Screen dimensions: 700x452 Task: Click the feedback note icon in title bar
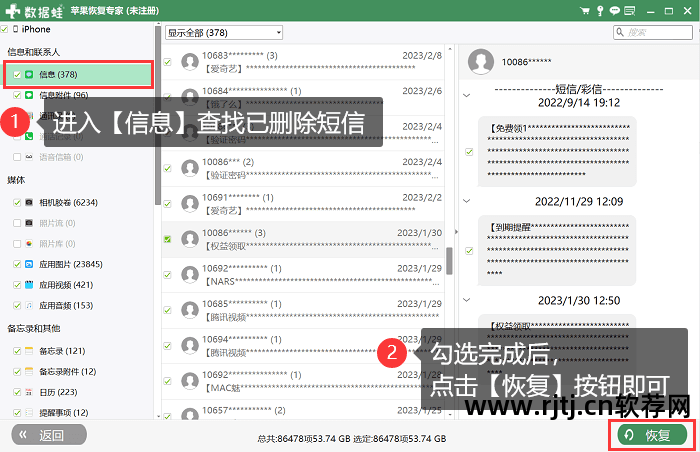629,11
